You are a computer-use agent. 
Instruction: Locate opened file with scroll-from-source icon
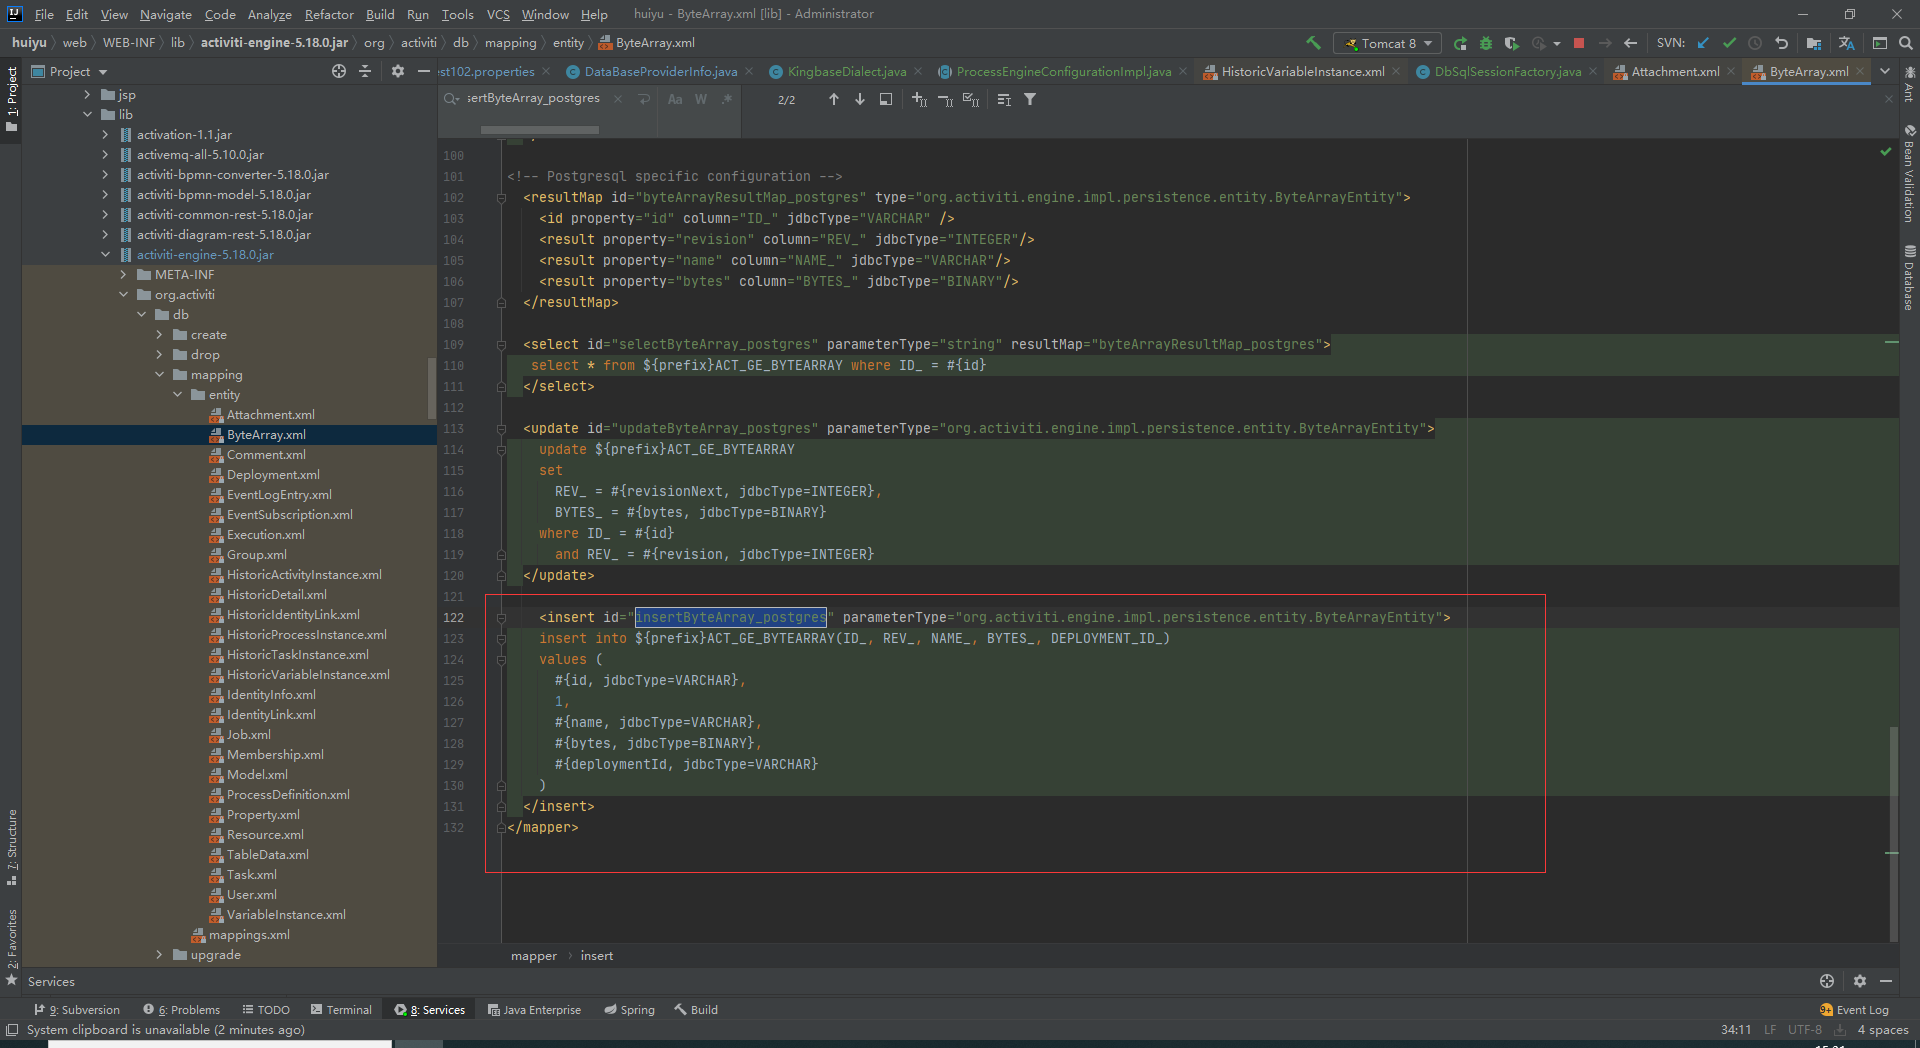338,71
